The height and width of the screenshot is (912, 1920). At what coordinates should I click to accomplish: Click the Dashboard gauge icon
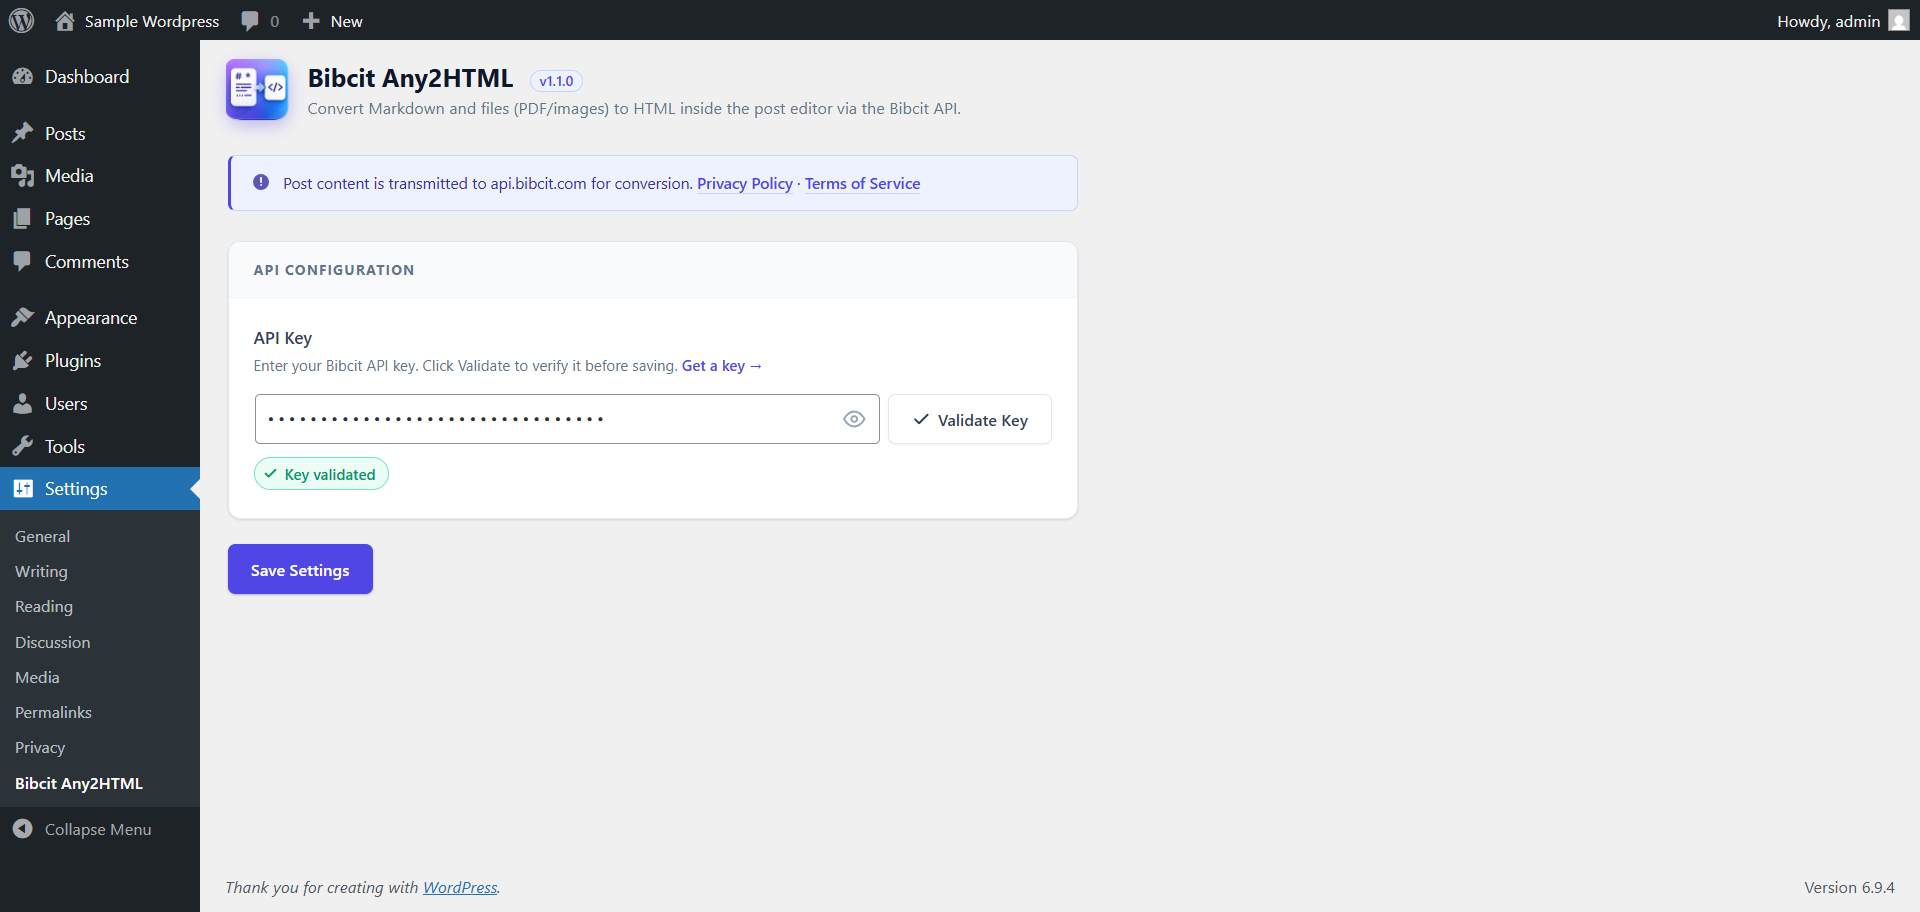click(23, 77)
